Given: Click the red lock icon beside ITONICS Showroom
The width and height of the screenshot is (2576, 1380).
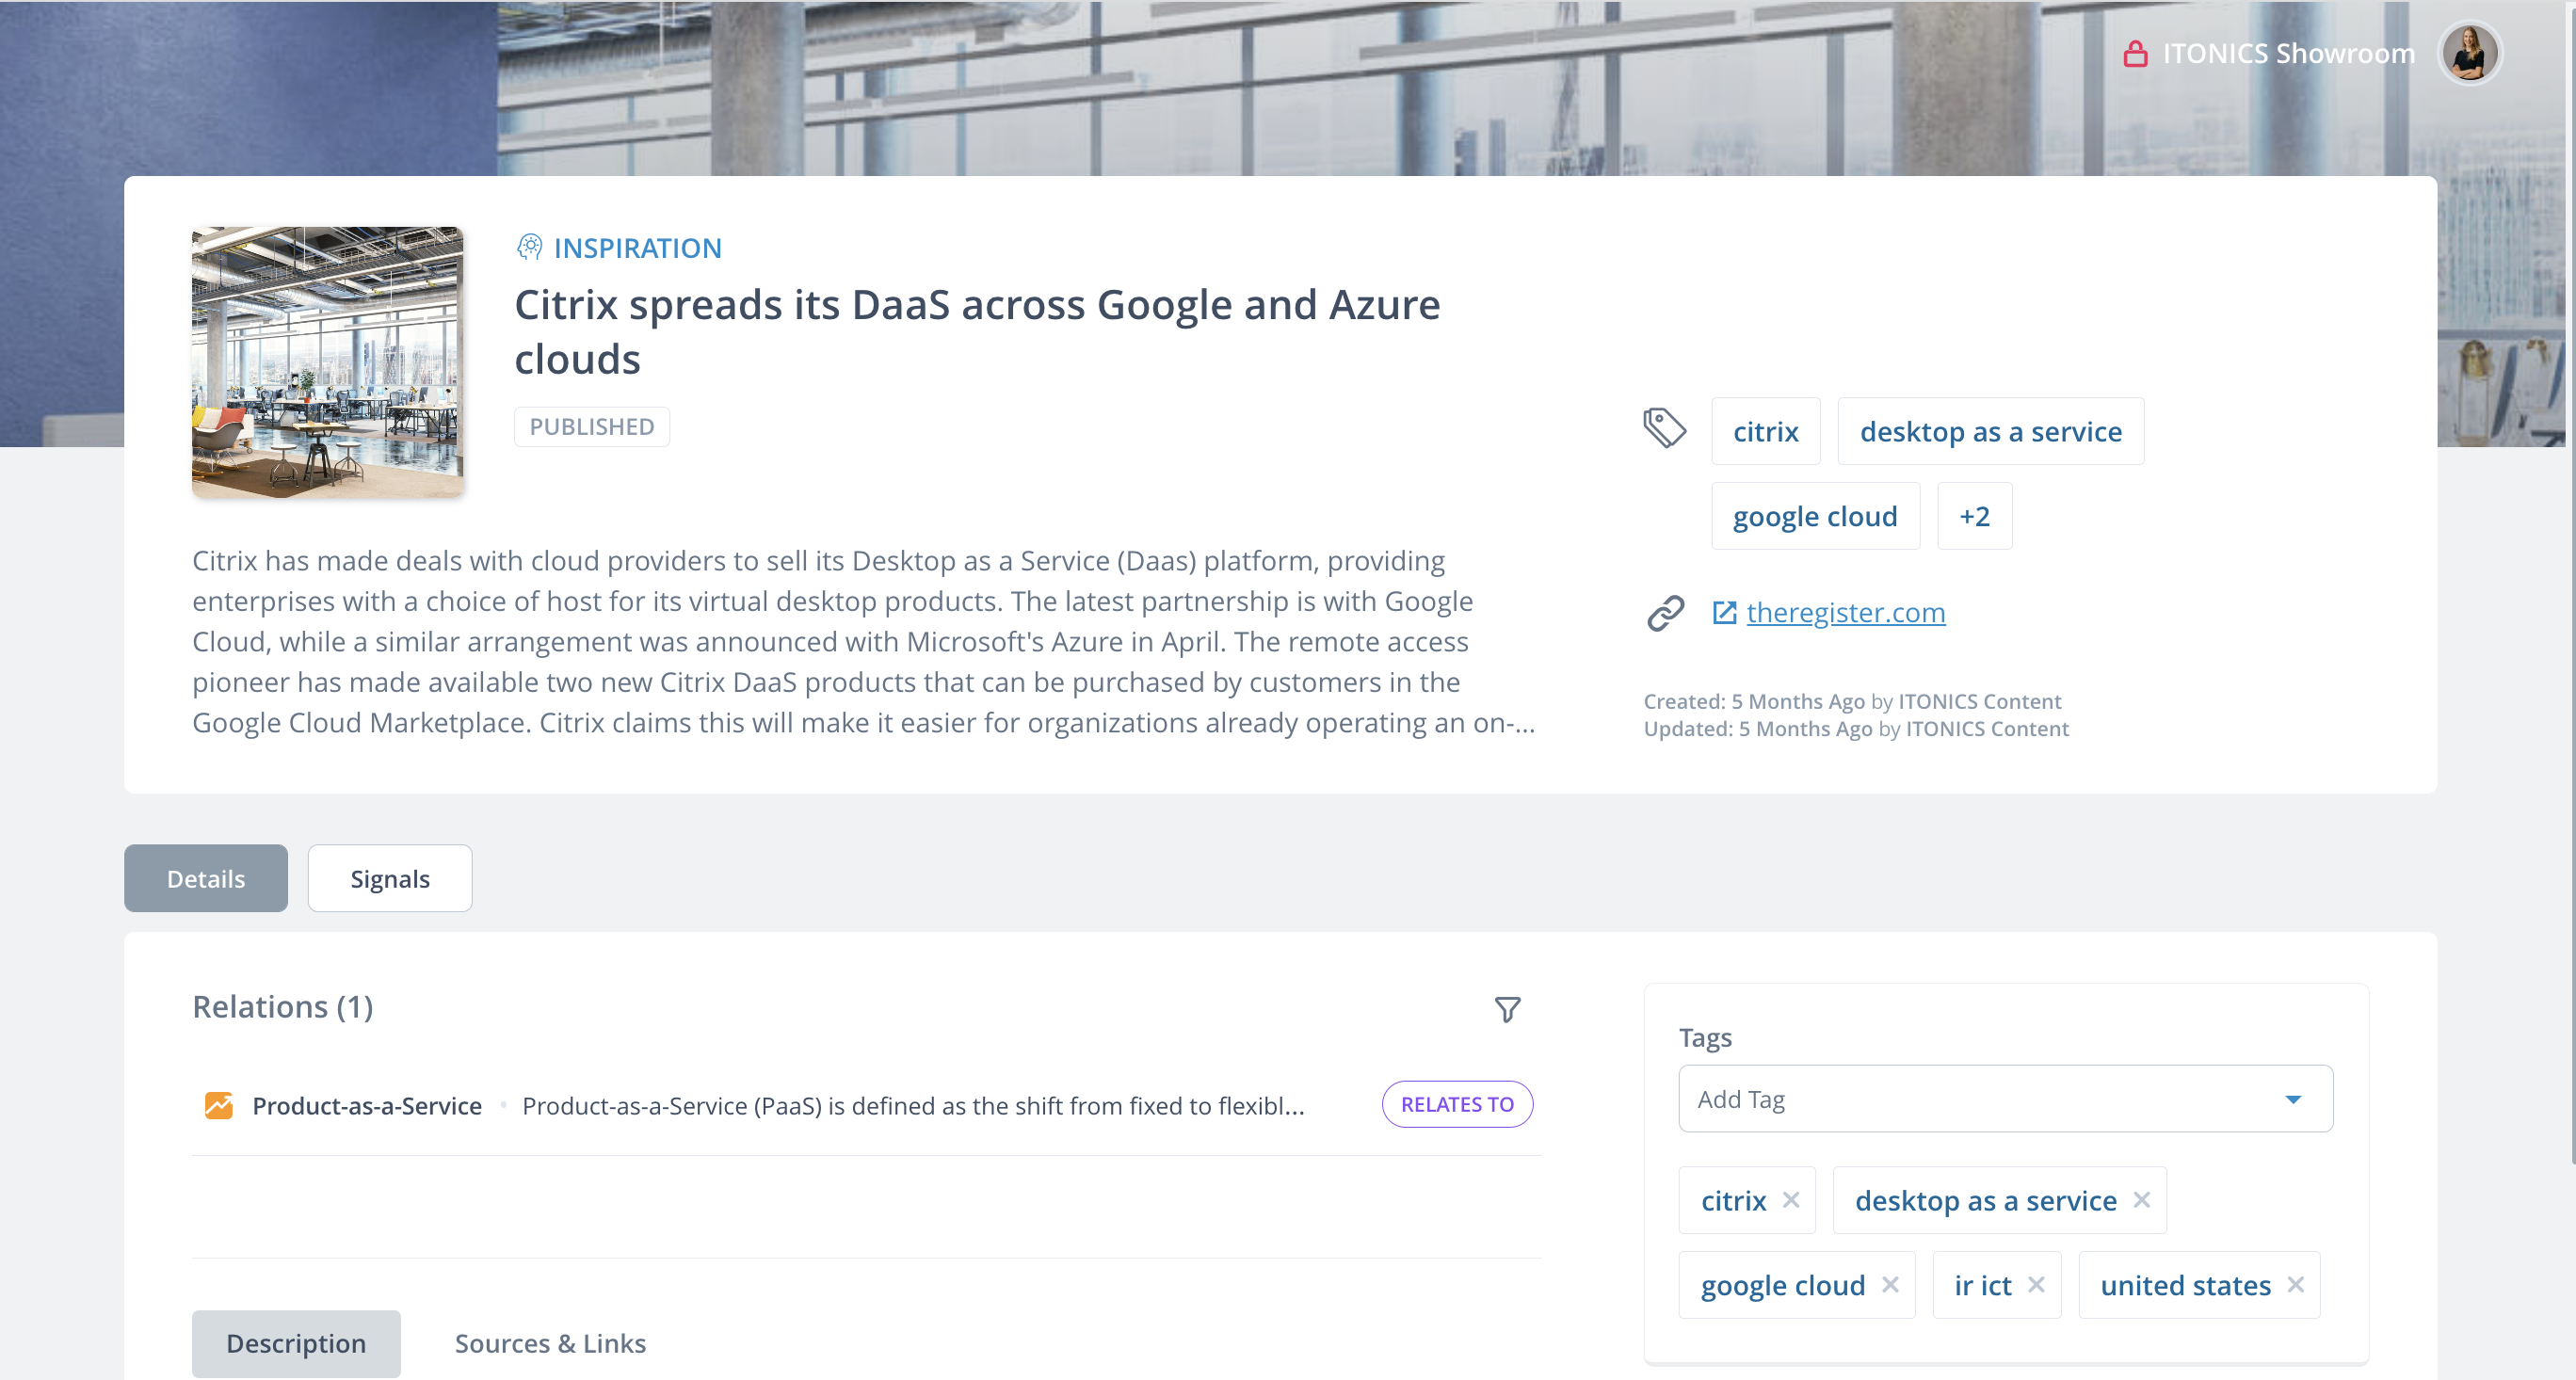Looking at the screenshot, I should (x=2135, y=54).
